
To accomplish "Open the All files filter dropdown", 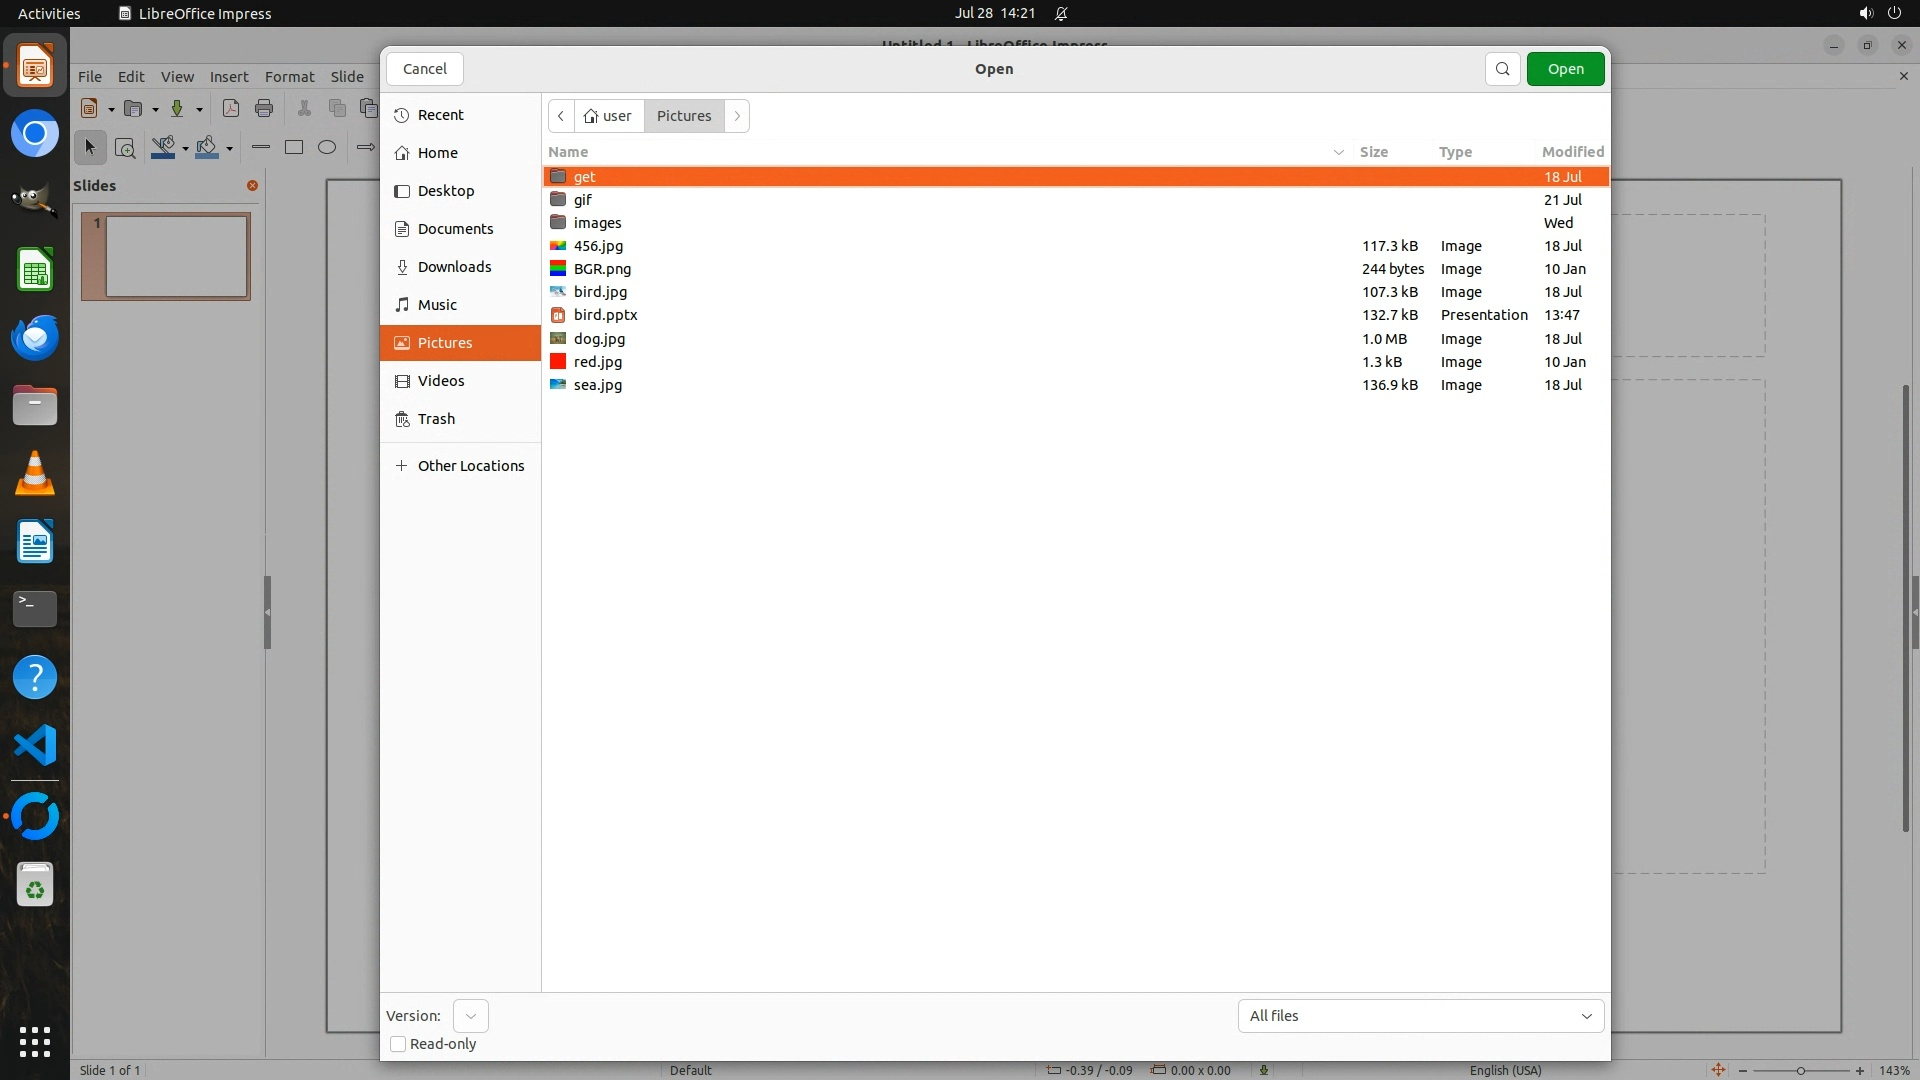I will pos(1420,1016).
